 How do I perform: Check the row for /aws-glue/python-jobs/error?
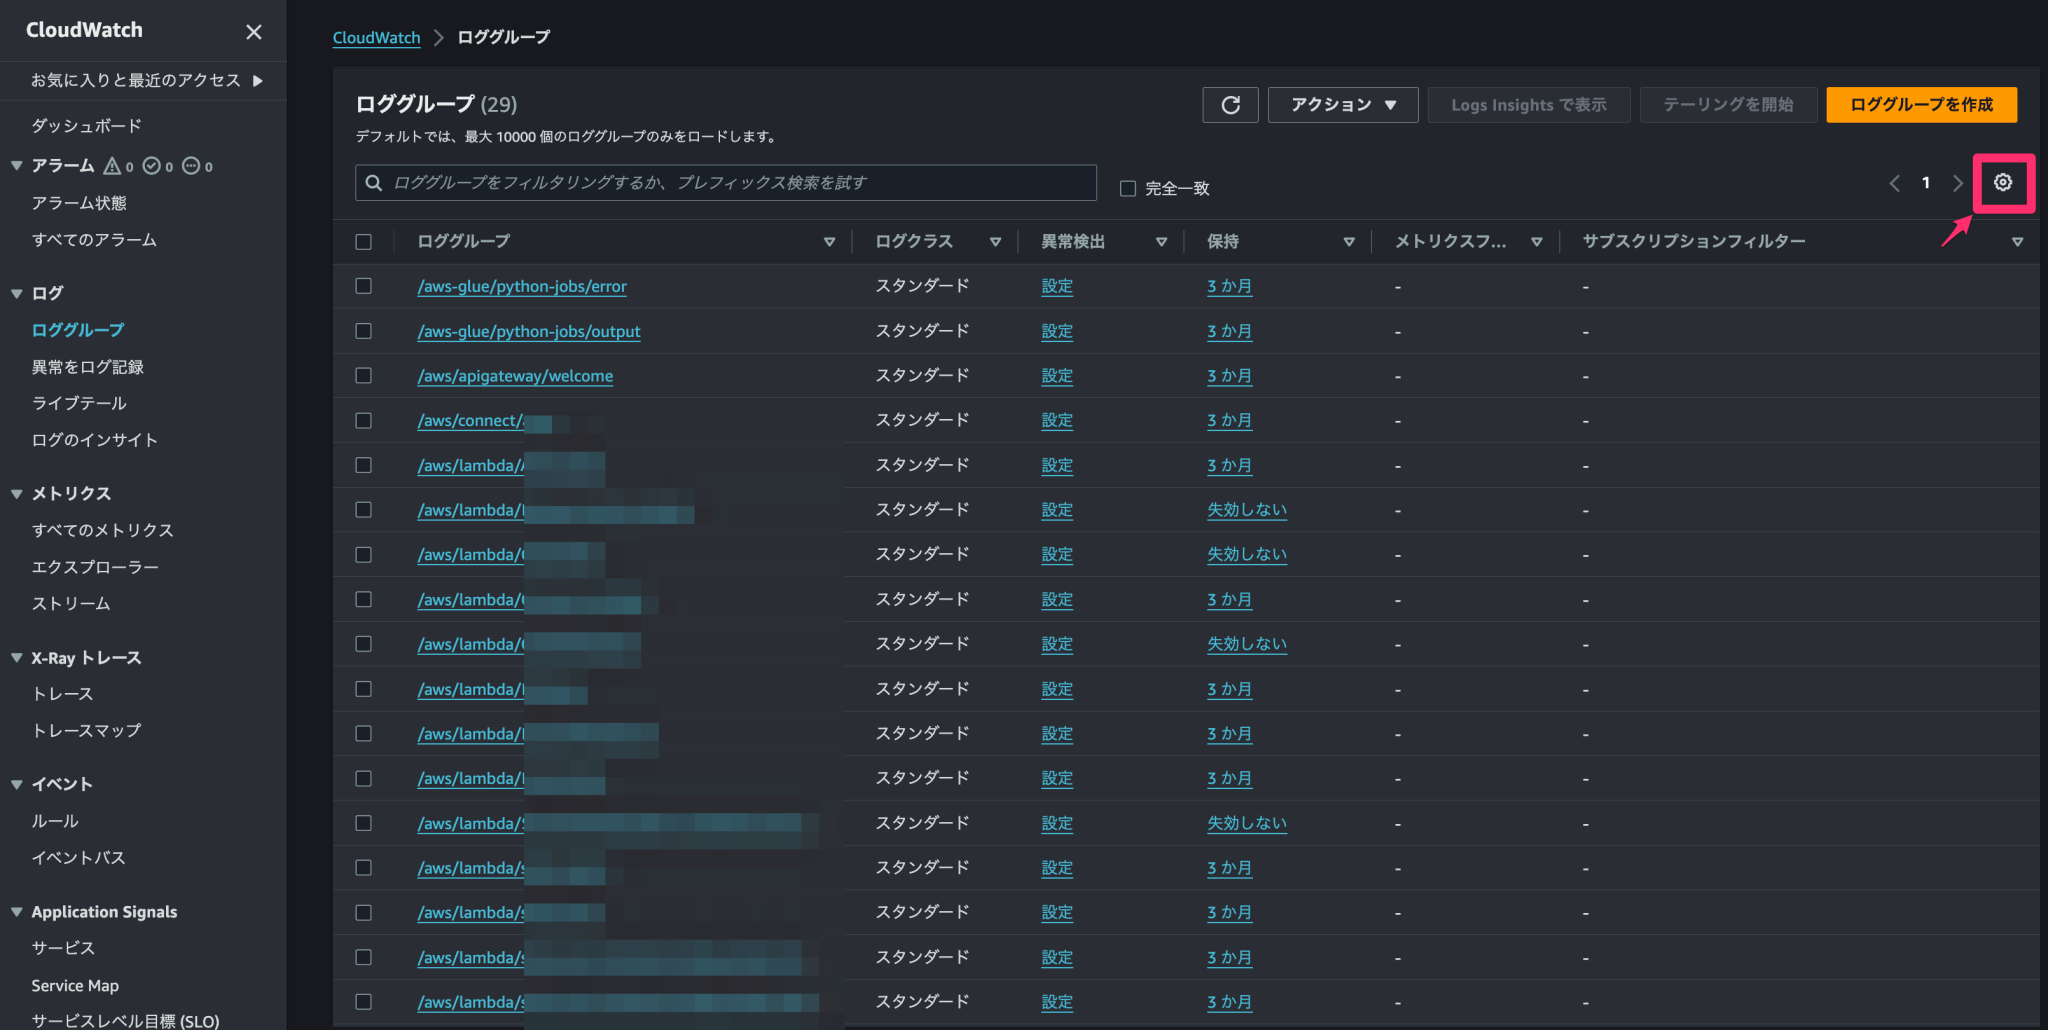tap(363, 286)
